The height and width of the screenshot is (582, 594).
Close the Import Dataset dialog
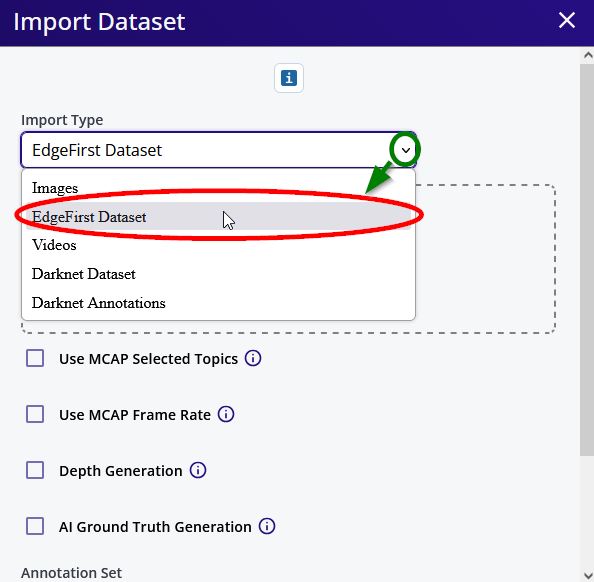567,20
